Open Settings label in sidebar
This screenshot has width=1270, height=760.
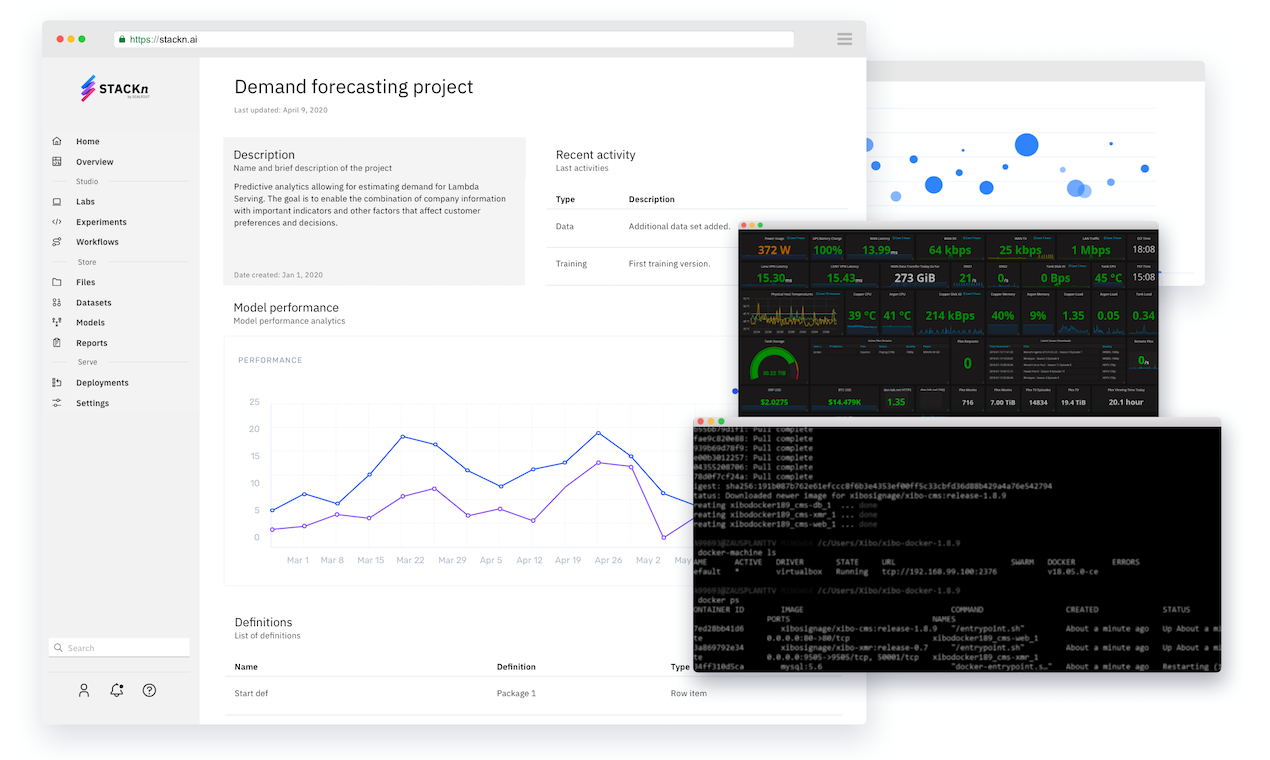(x=93, y=403)
